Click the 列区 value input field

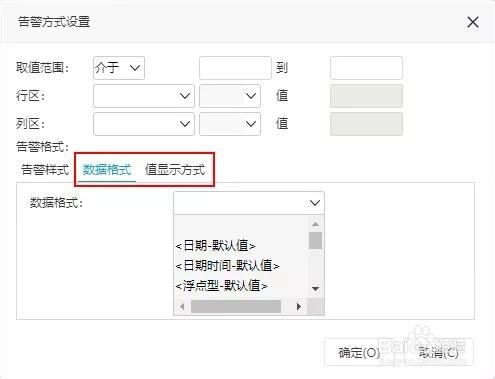click(366, 124)
